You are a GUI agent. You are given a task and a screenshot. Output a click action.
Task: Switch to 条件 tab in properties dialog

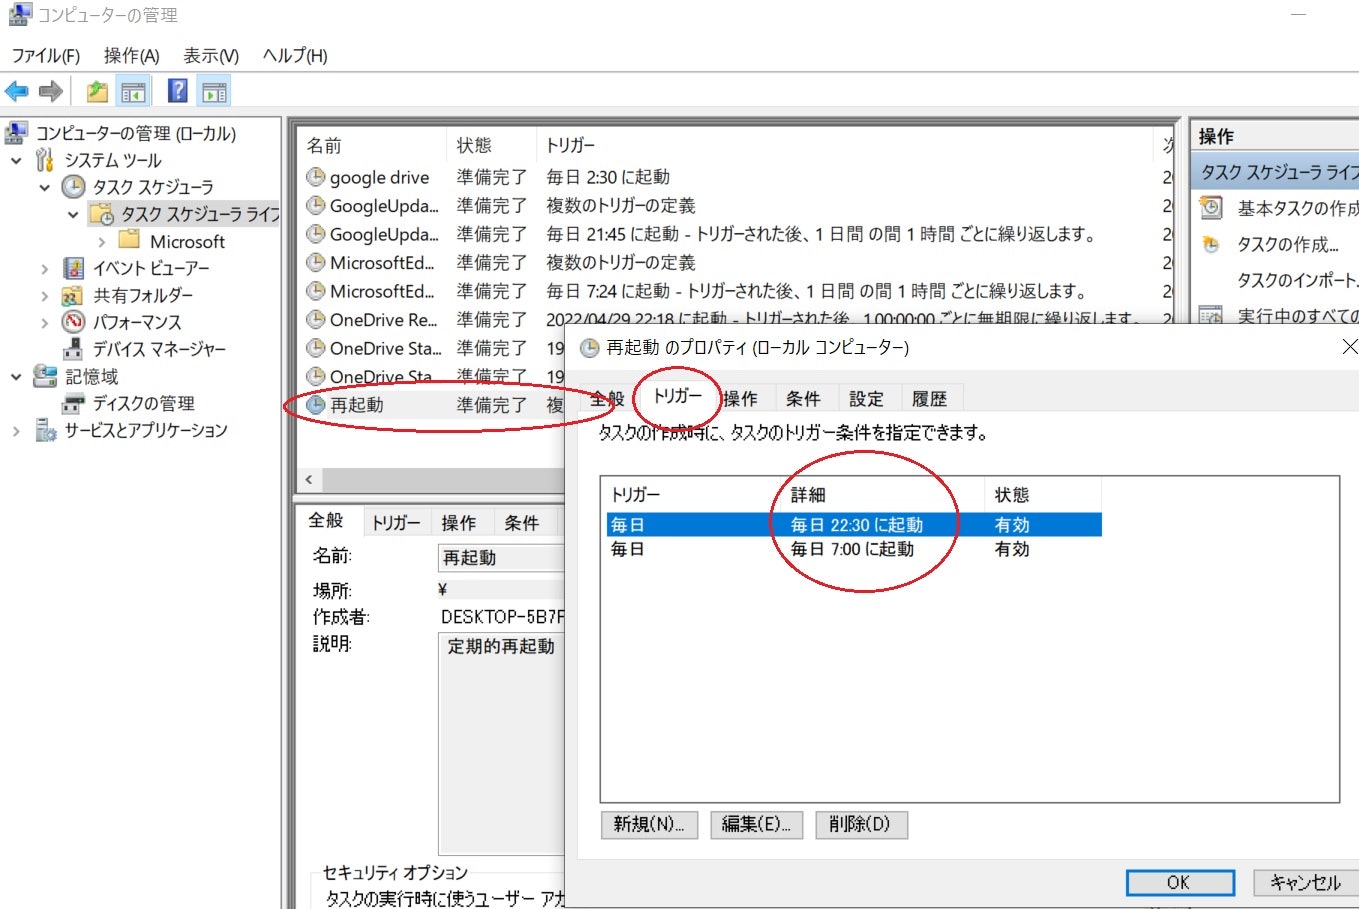803,399
